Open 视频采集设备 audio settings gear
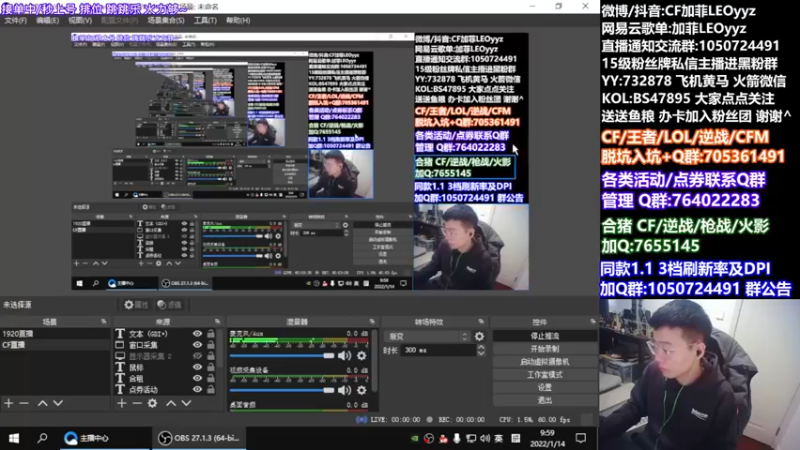 (362, 390)
